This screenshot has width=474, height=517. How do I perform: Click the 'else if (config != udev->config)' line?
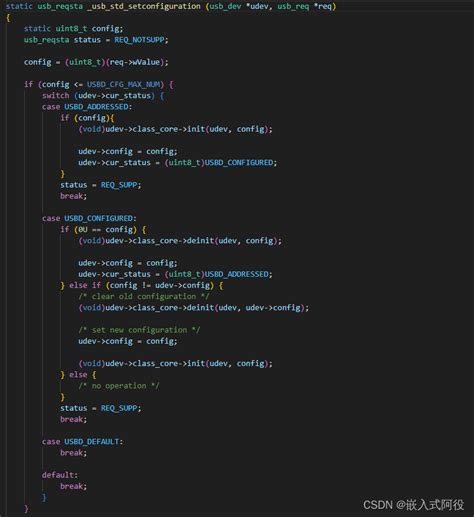[142, 285]
